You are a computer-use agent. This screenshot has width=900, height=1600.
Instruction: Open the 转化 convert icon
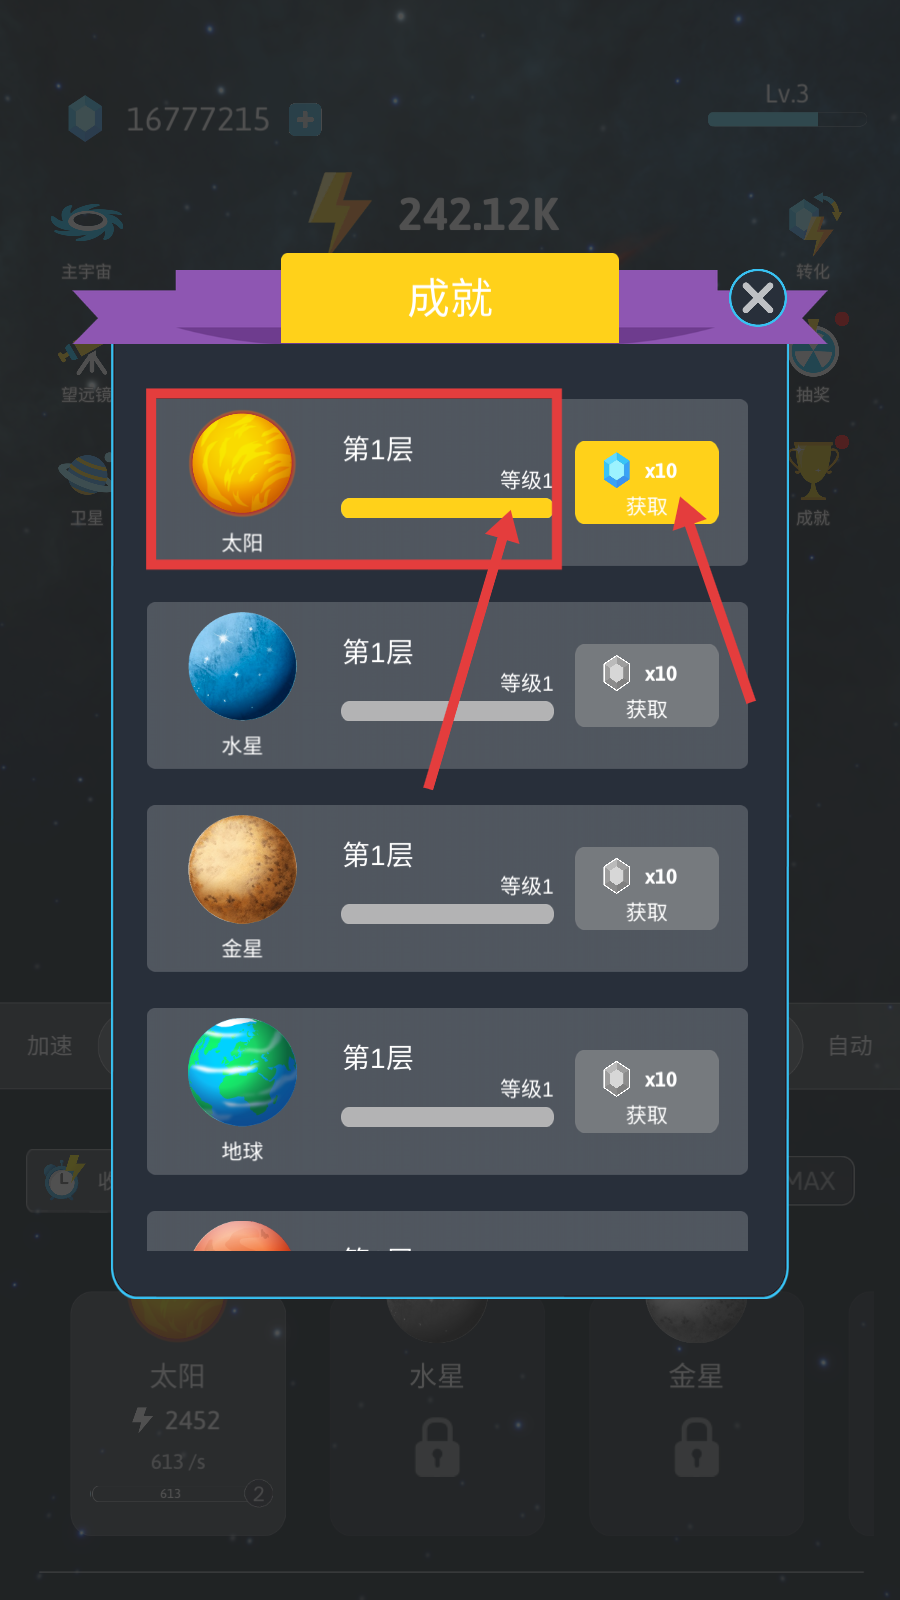(x=814, y=224)
